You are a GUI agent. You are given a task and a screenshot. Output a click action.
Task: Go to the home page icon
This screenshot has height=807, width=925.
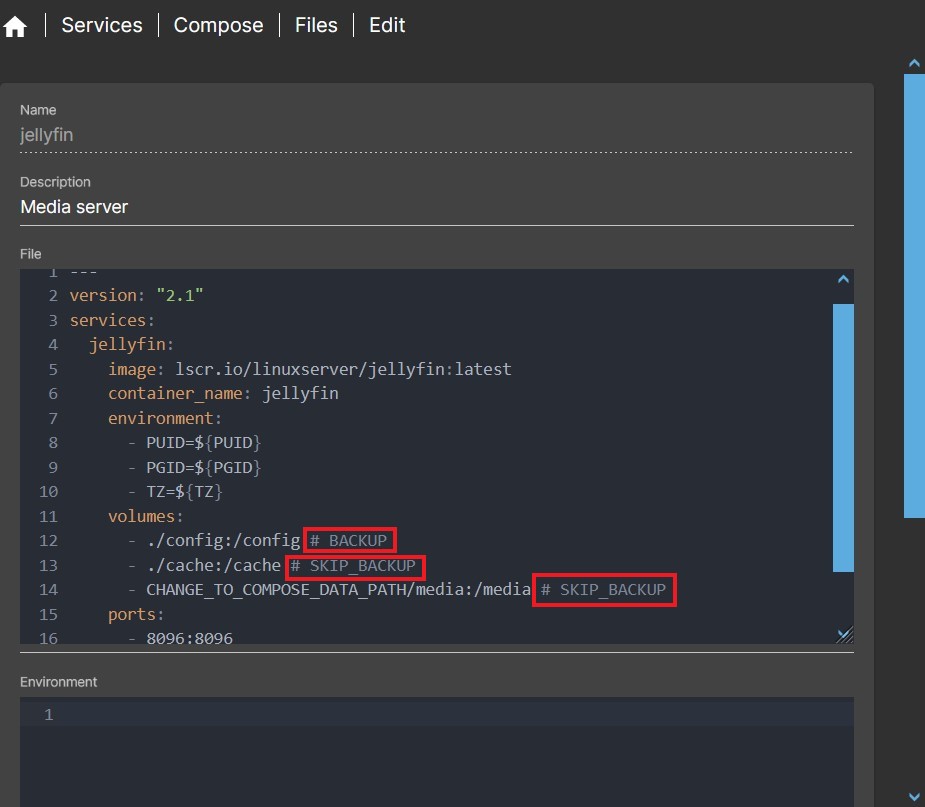(x=15, y=26)
